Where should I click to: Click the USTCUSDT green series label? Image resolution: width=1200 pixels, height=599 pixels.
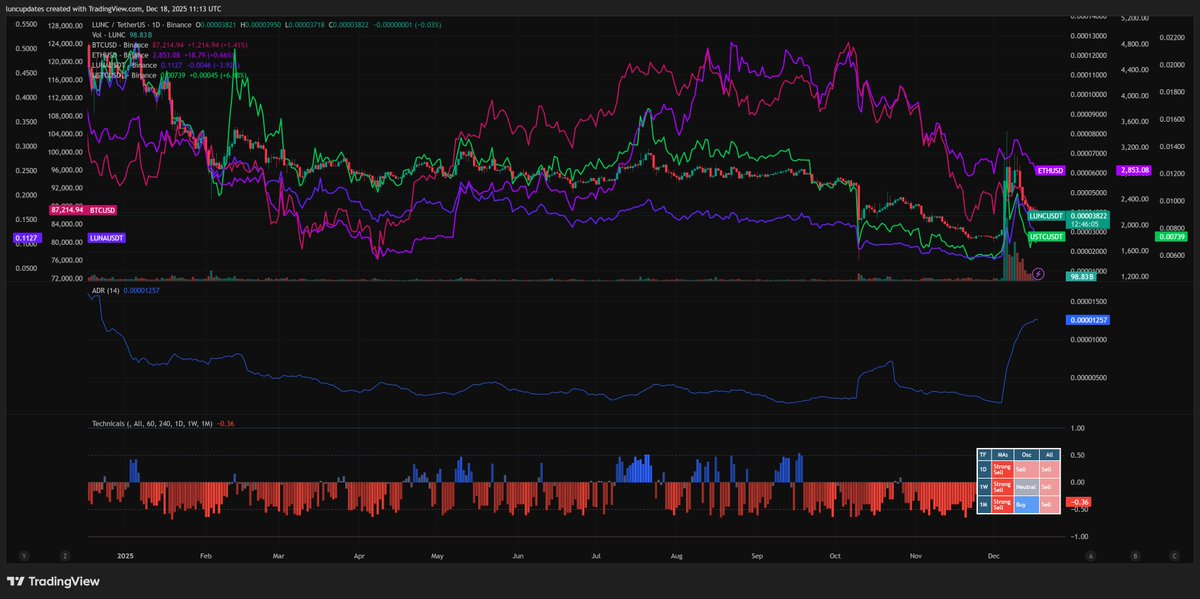[x=1047, y=236]
